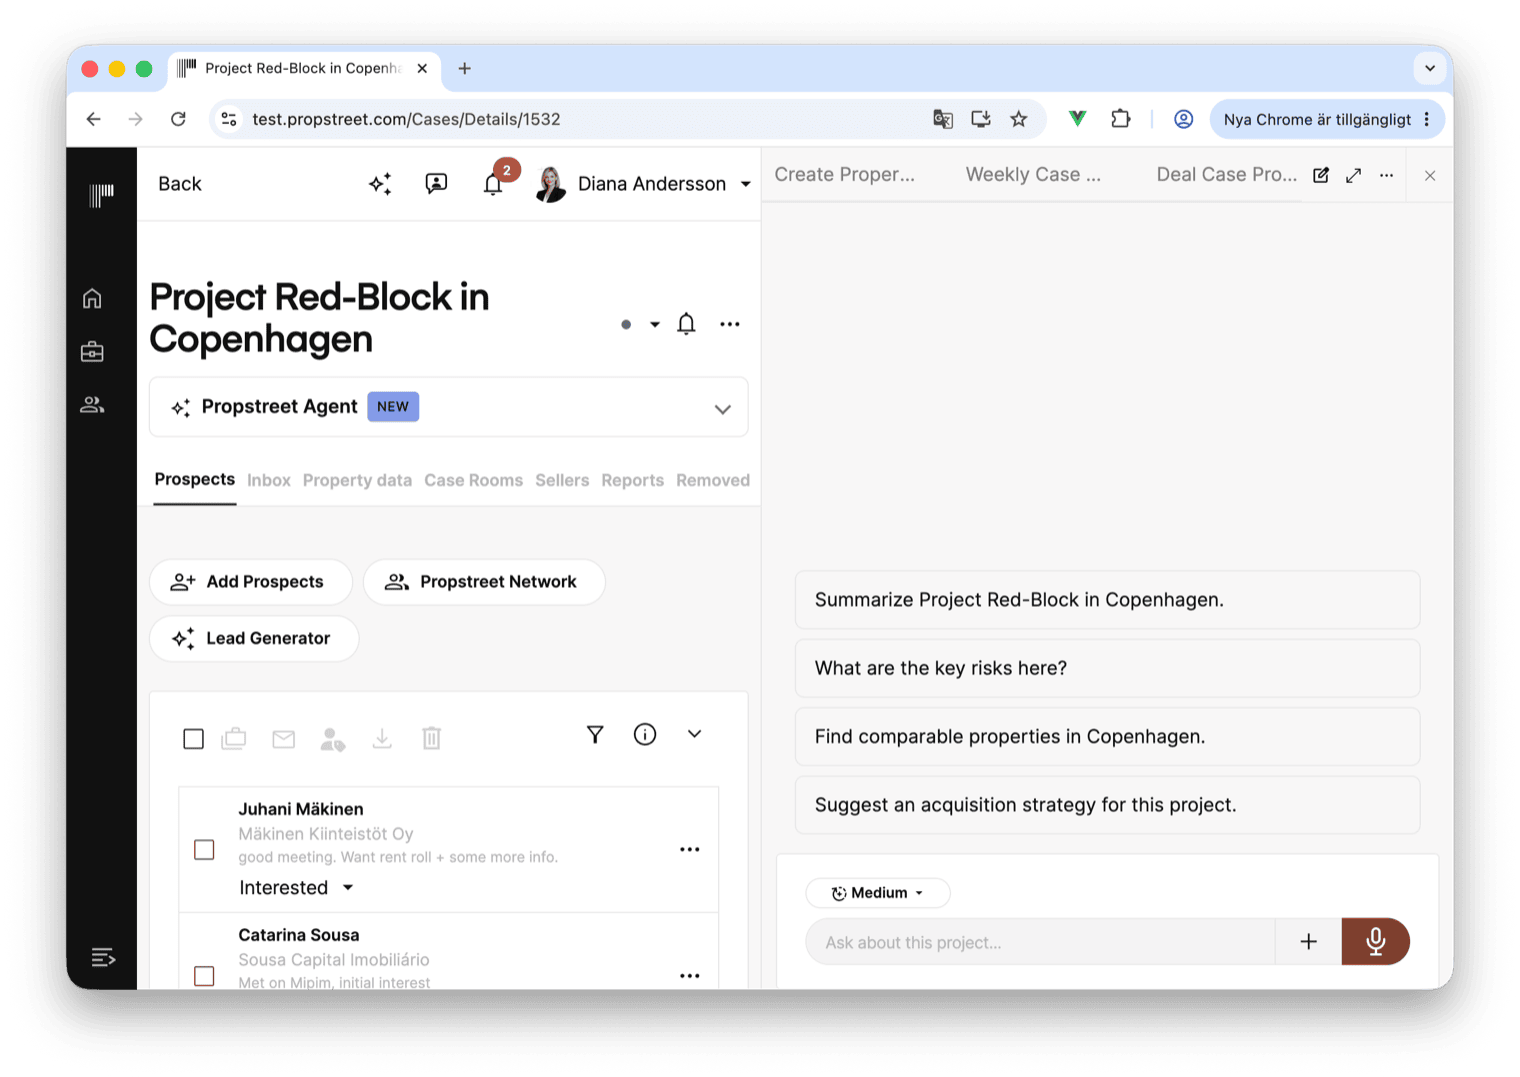
Task: Expand the prospects list chevron
Action: (694, 734)
